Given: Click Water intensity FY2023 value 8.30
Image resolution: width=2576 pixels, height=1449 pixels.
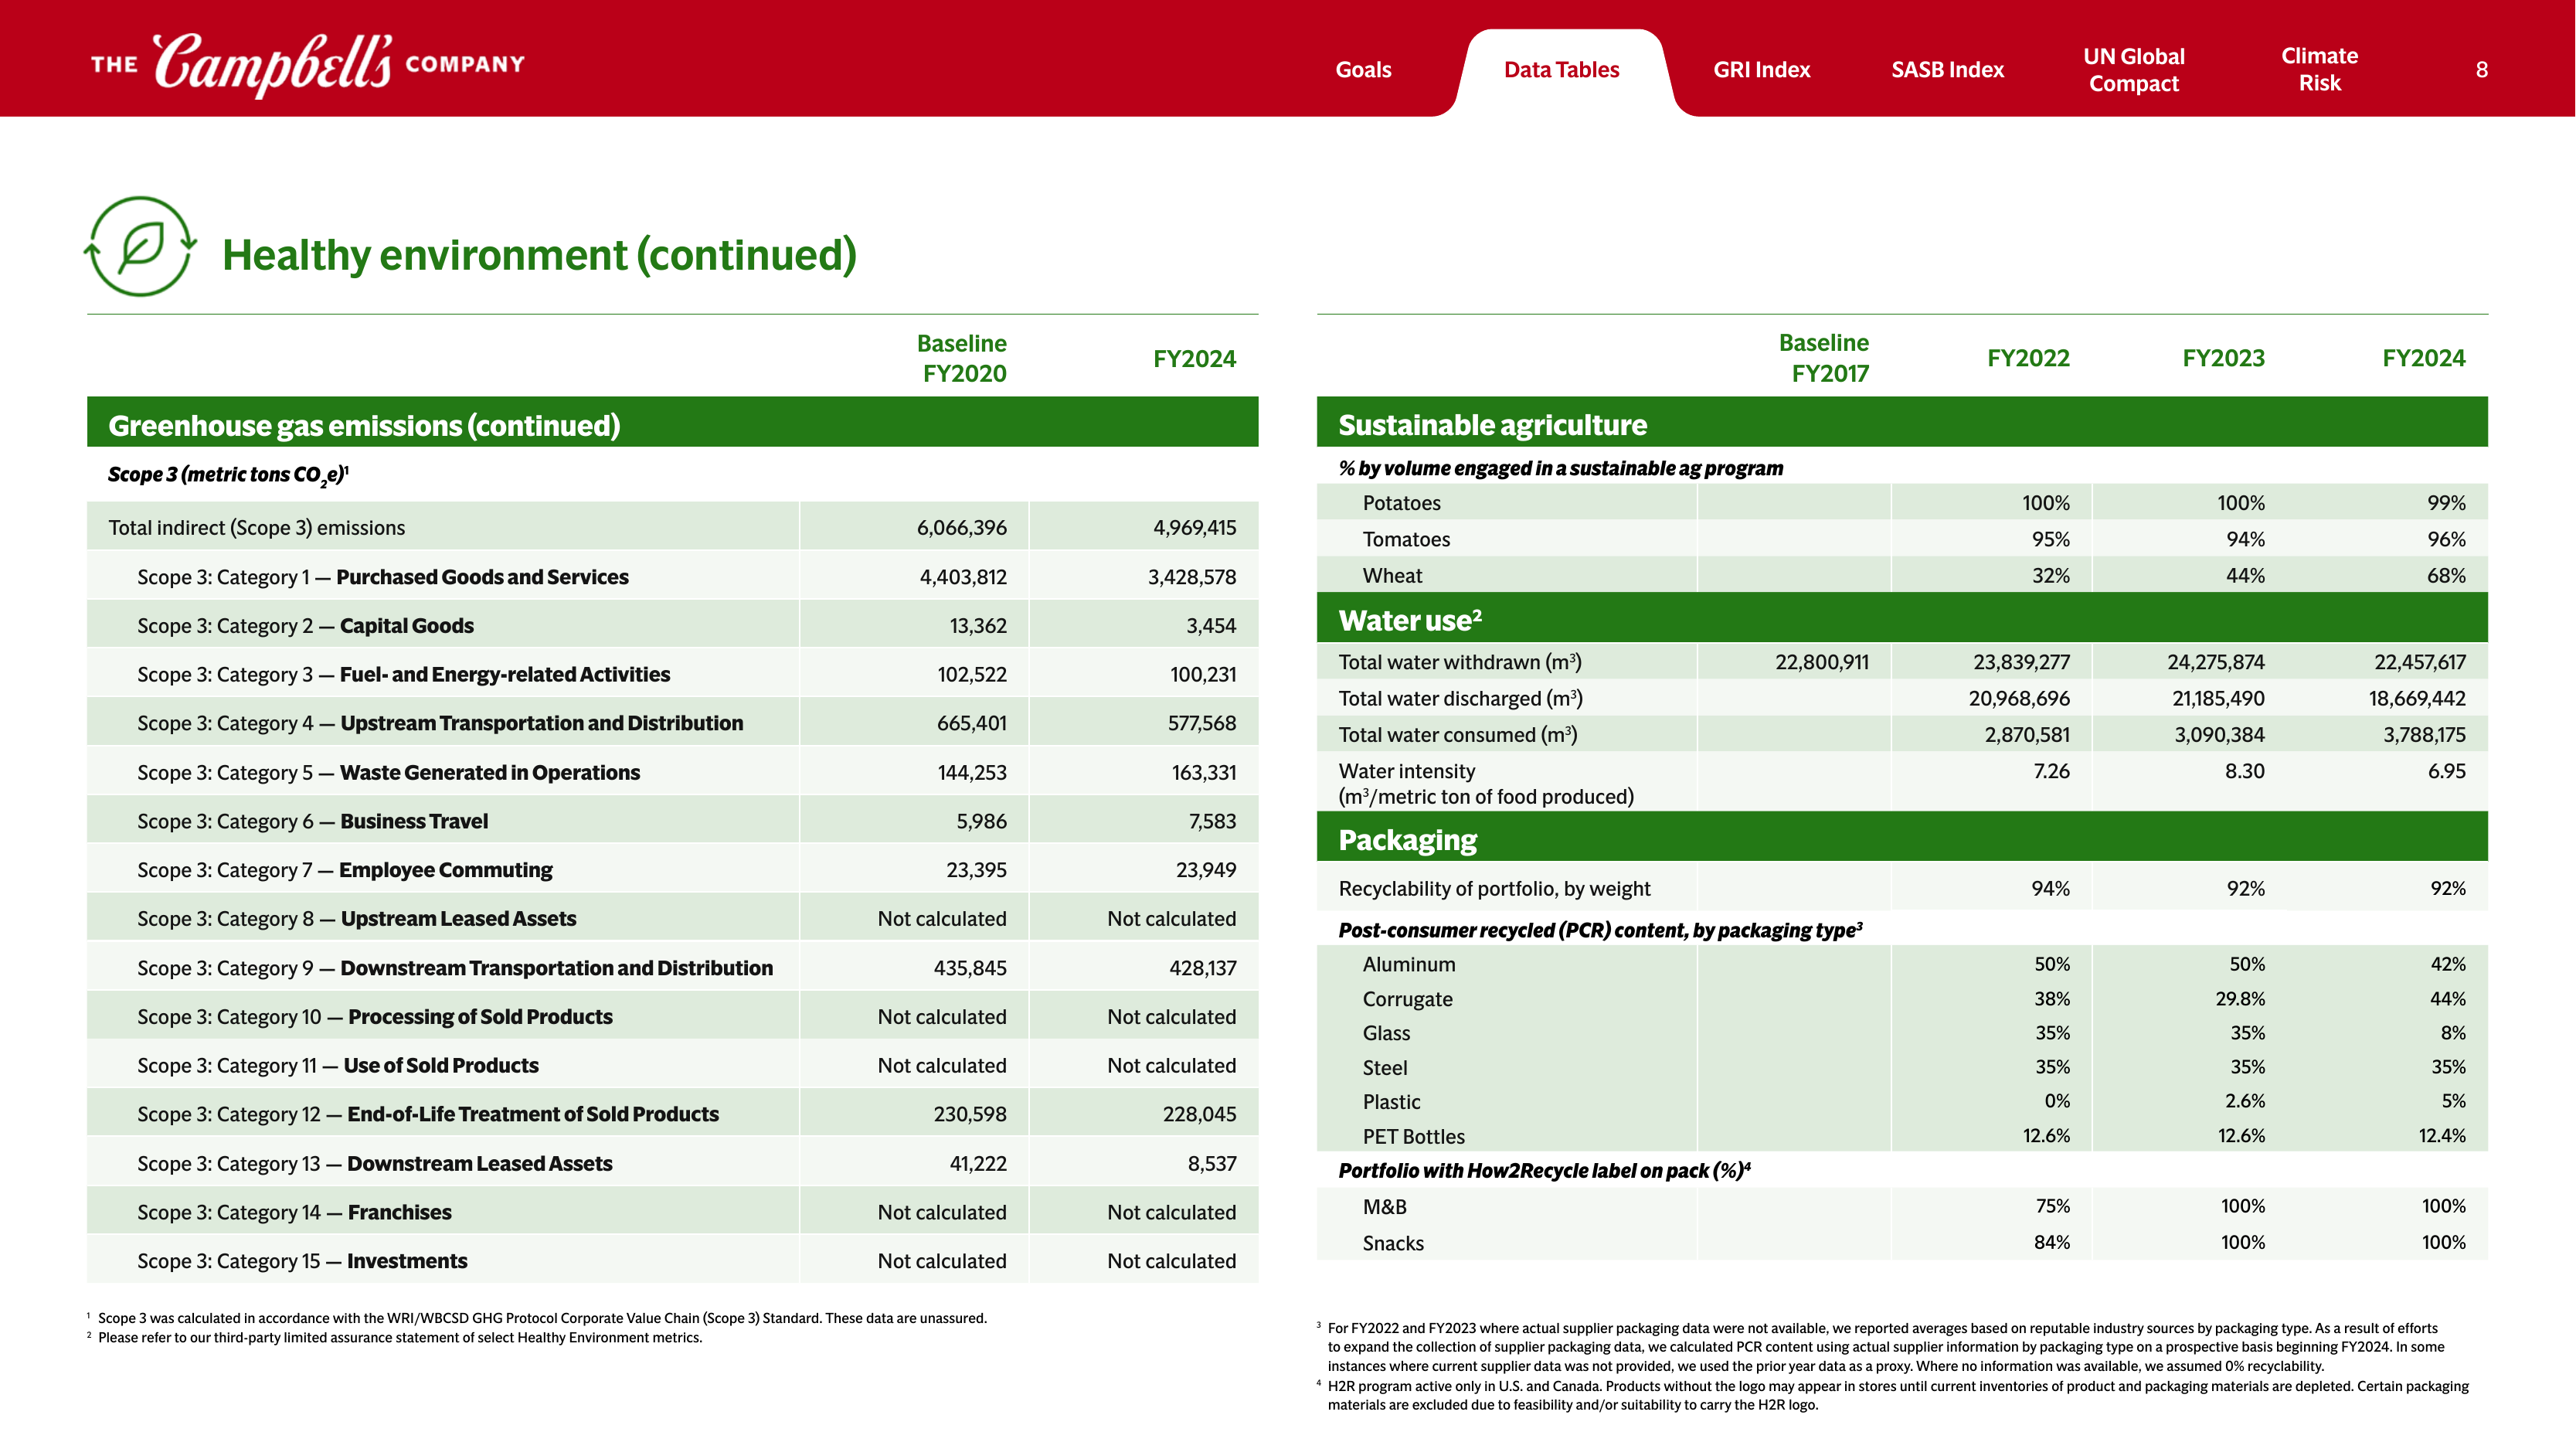Looking at the screenshot, I should point(2244,771).
